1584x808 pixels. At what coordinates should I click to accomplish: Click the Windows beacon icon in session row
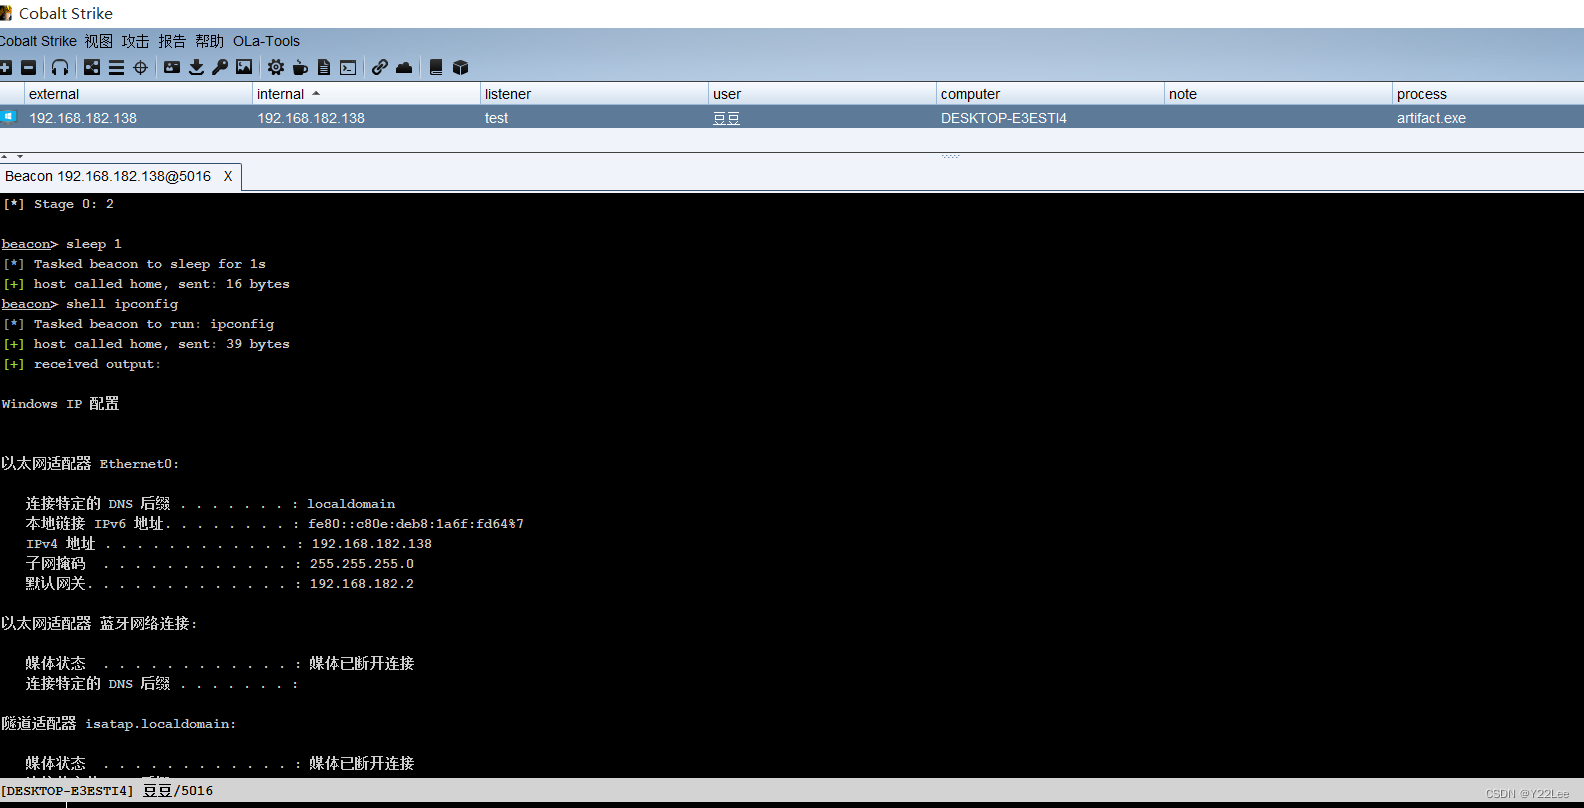click(x=8, y=117)
